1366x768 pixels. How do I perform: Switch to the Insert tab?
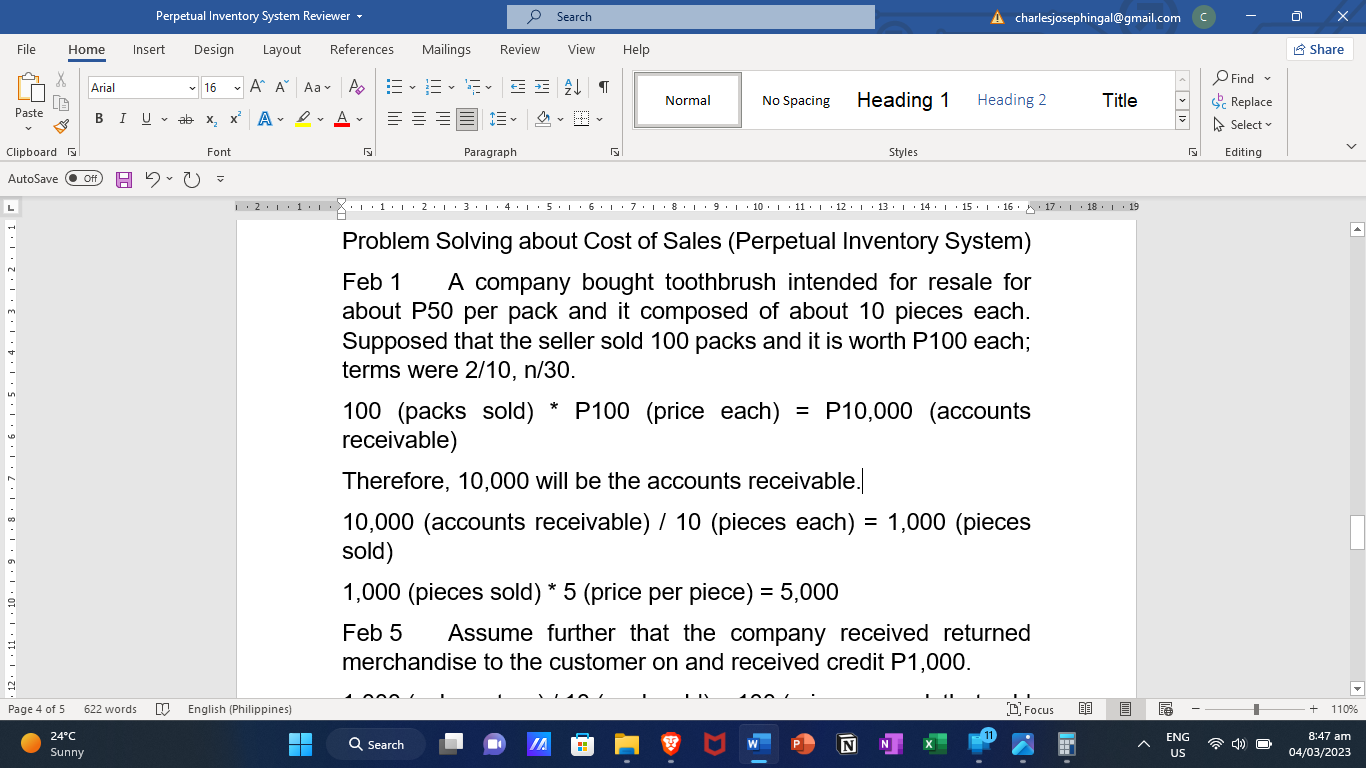point(149,49)
